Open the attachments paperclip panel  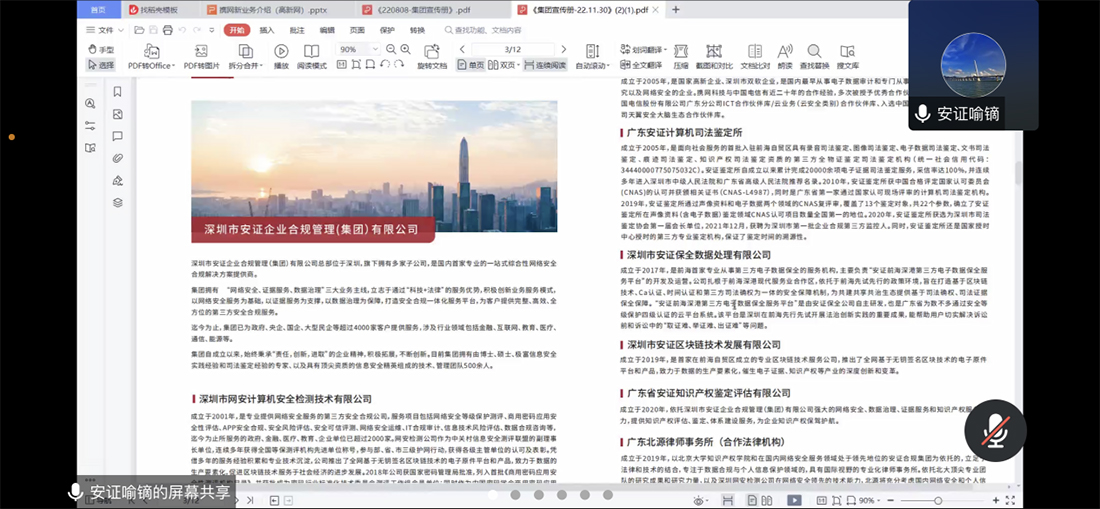coord(118,158)
